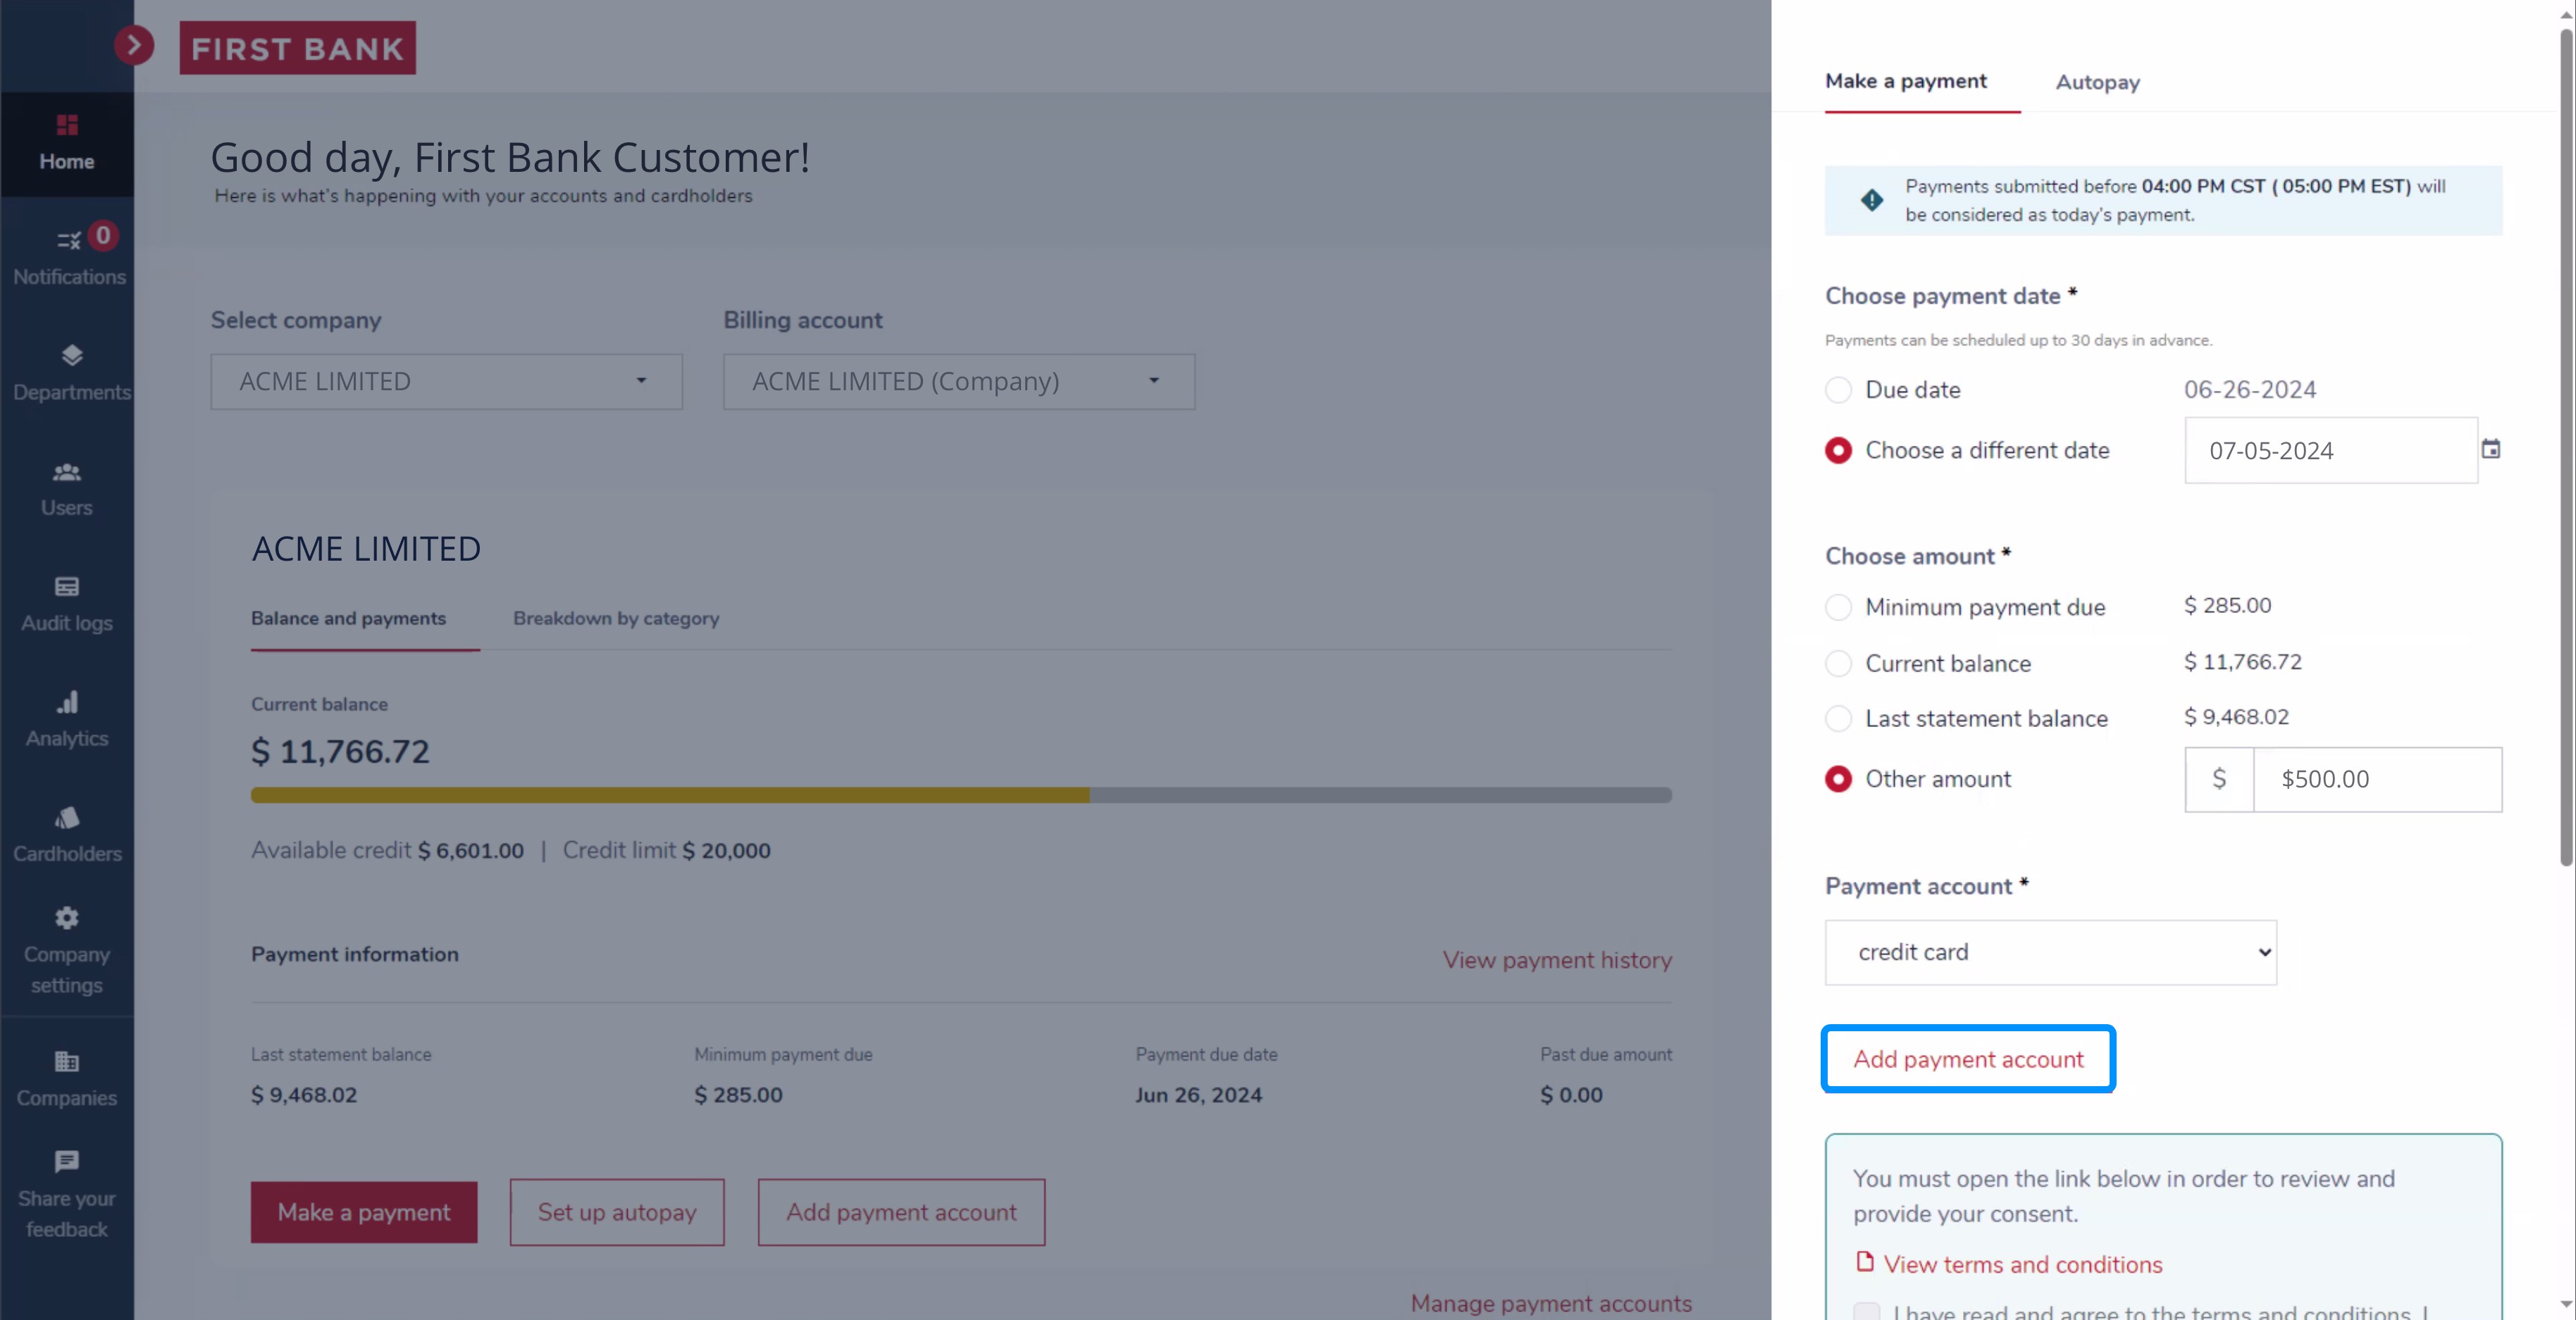2576x1320 pixels.
Task: Open the Select company dropdown
Action: coord(446,381)
